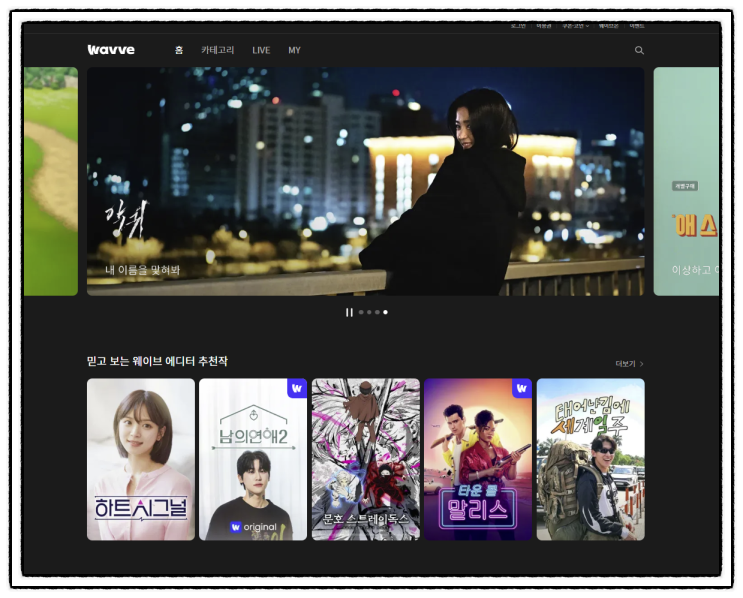Open the 홈 tab

179,50
